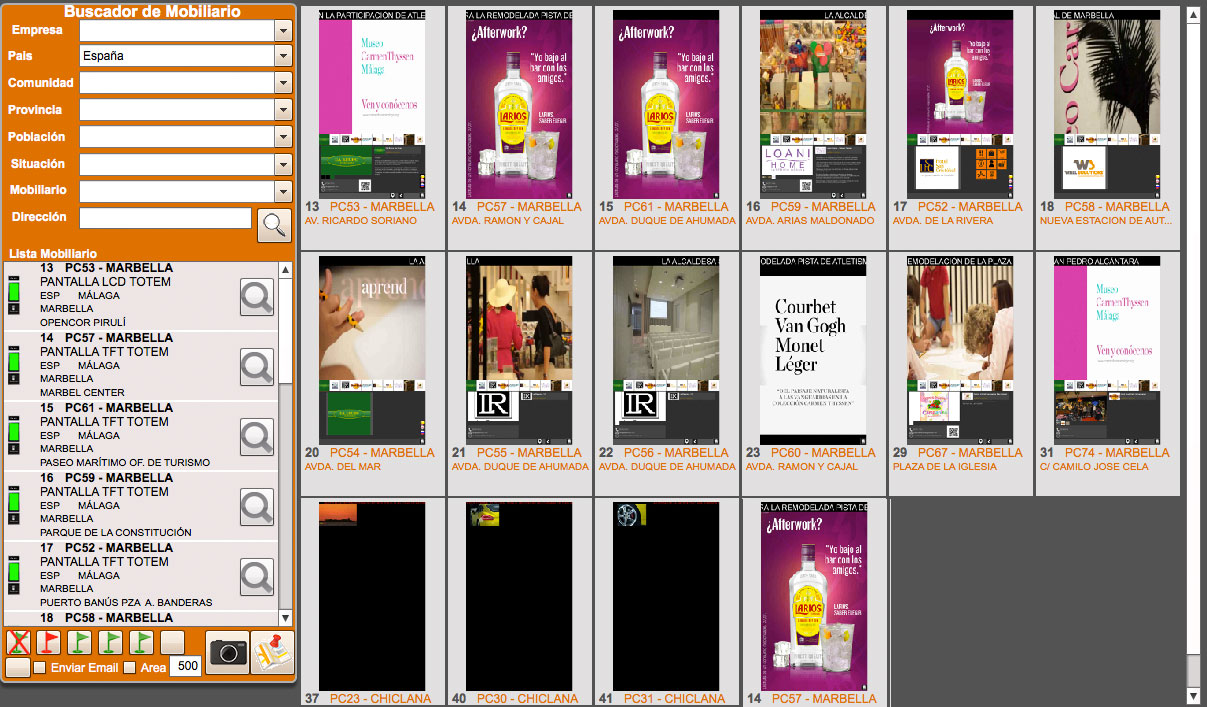Click the magnifier for PC53 - MARBELLA list entry
Viewport: 1207px width, 707px height.
tap(257, 297)
